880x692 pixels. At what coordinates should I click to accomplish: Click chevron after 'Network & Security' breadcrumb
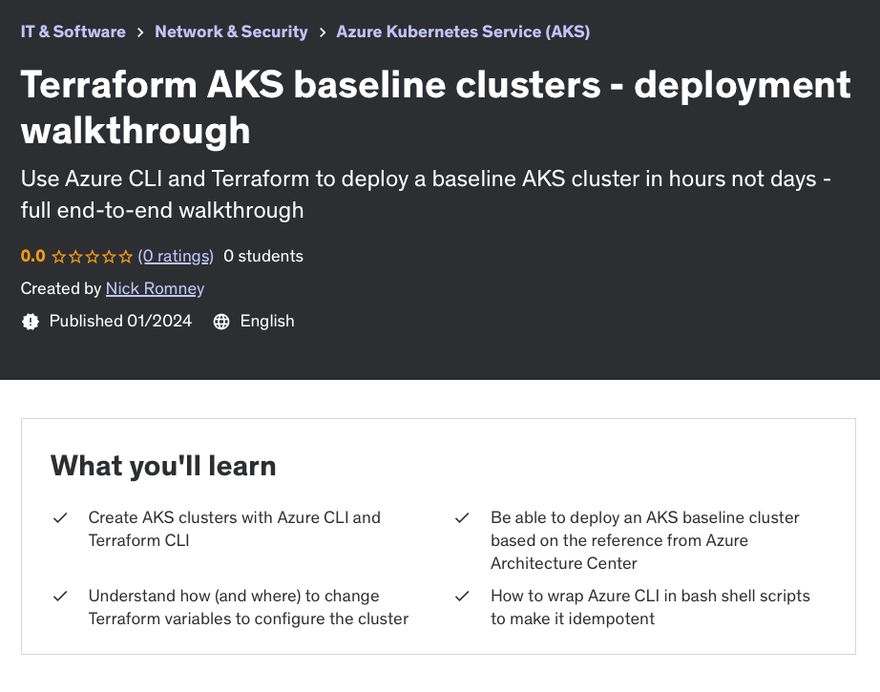pyautogui.click(x=322, y=32)
